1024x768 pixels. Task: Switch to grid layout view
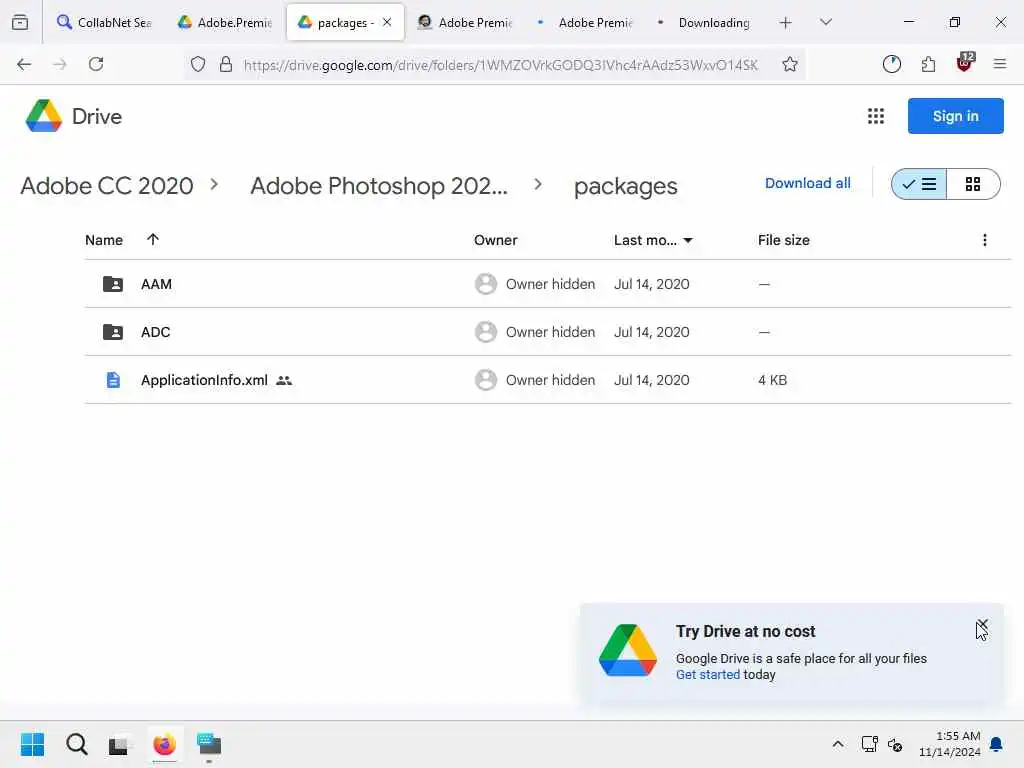(x=973, y=184)
